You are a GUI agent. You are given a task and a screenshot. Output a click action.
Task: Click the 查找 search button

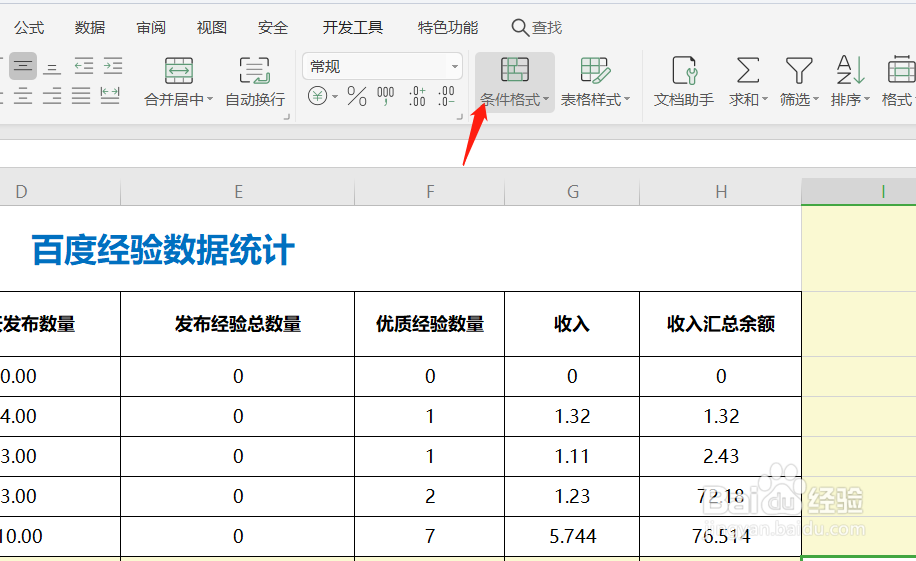(536, 27)
